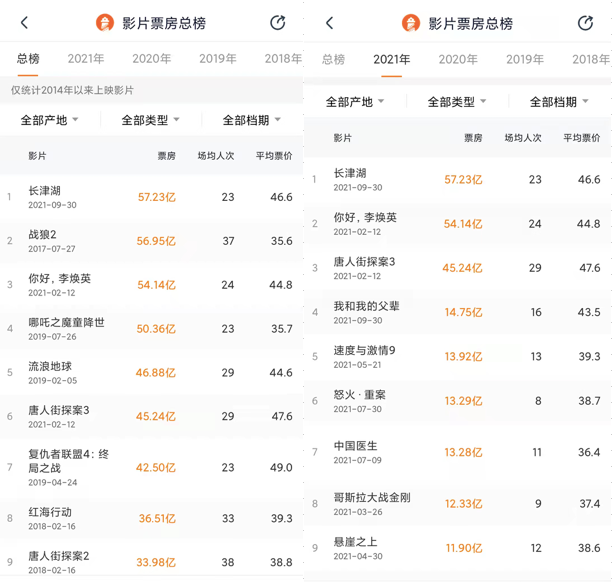Viewport: 612px width, 582px height.
Task: Tap the refresh icon in the left panel
Action: click(278, 23)
